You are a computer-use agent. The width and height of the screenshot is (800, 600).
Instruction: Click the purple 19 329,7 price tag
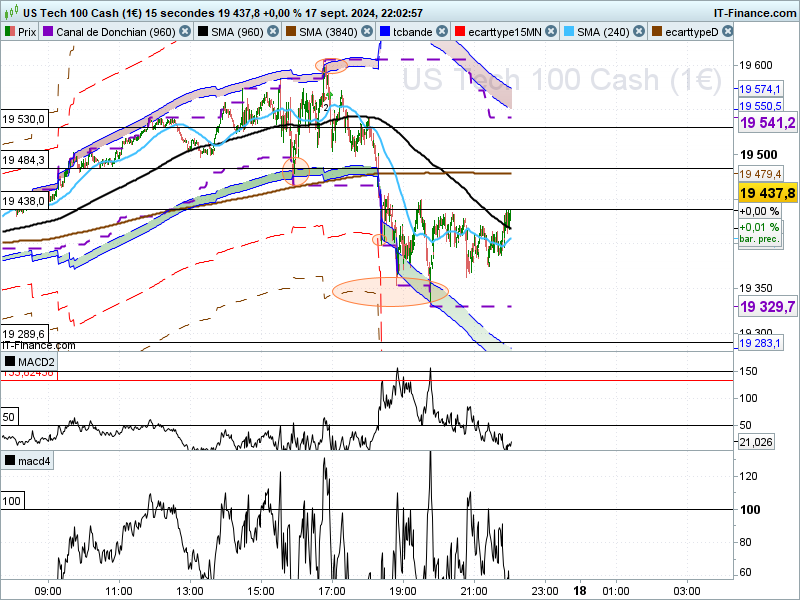click(x=767, y=307)
